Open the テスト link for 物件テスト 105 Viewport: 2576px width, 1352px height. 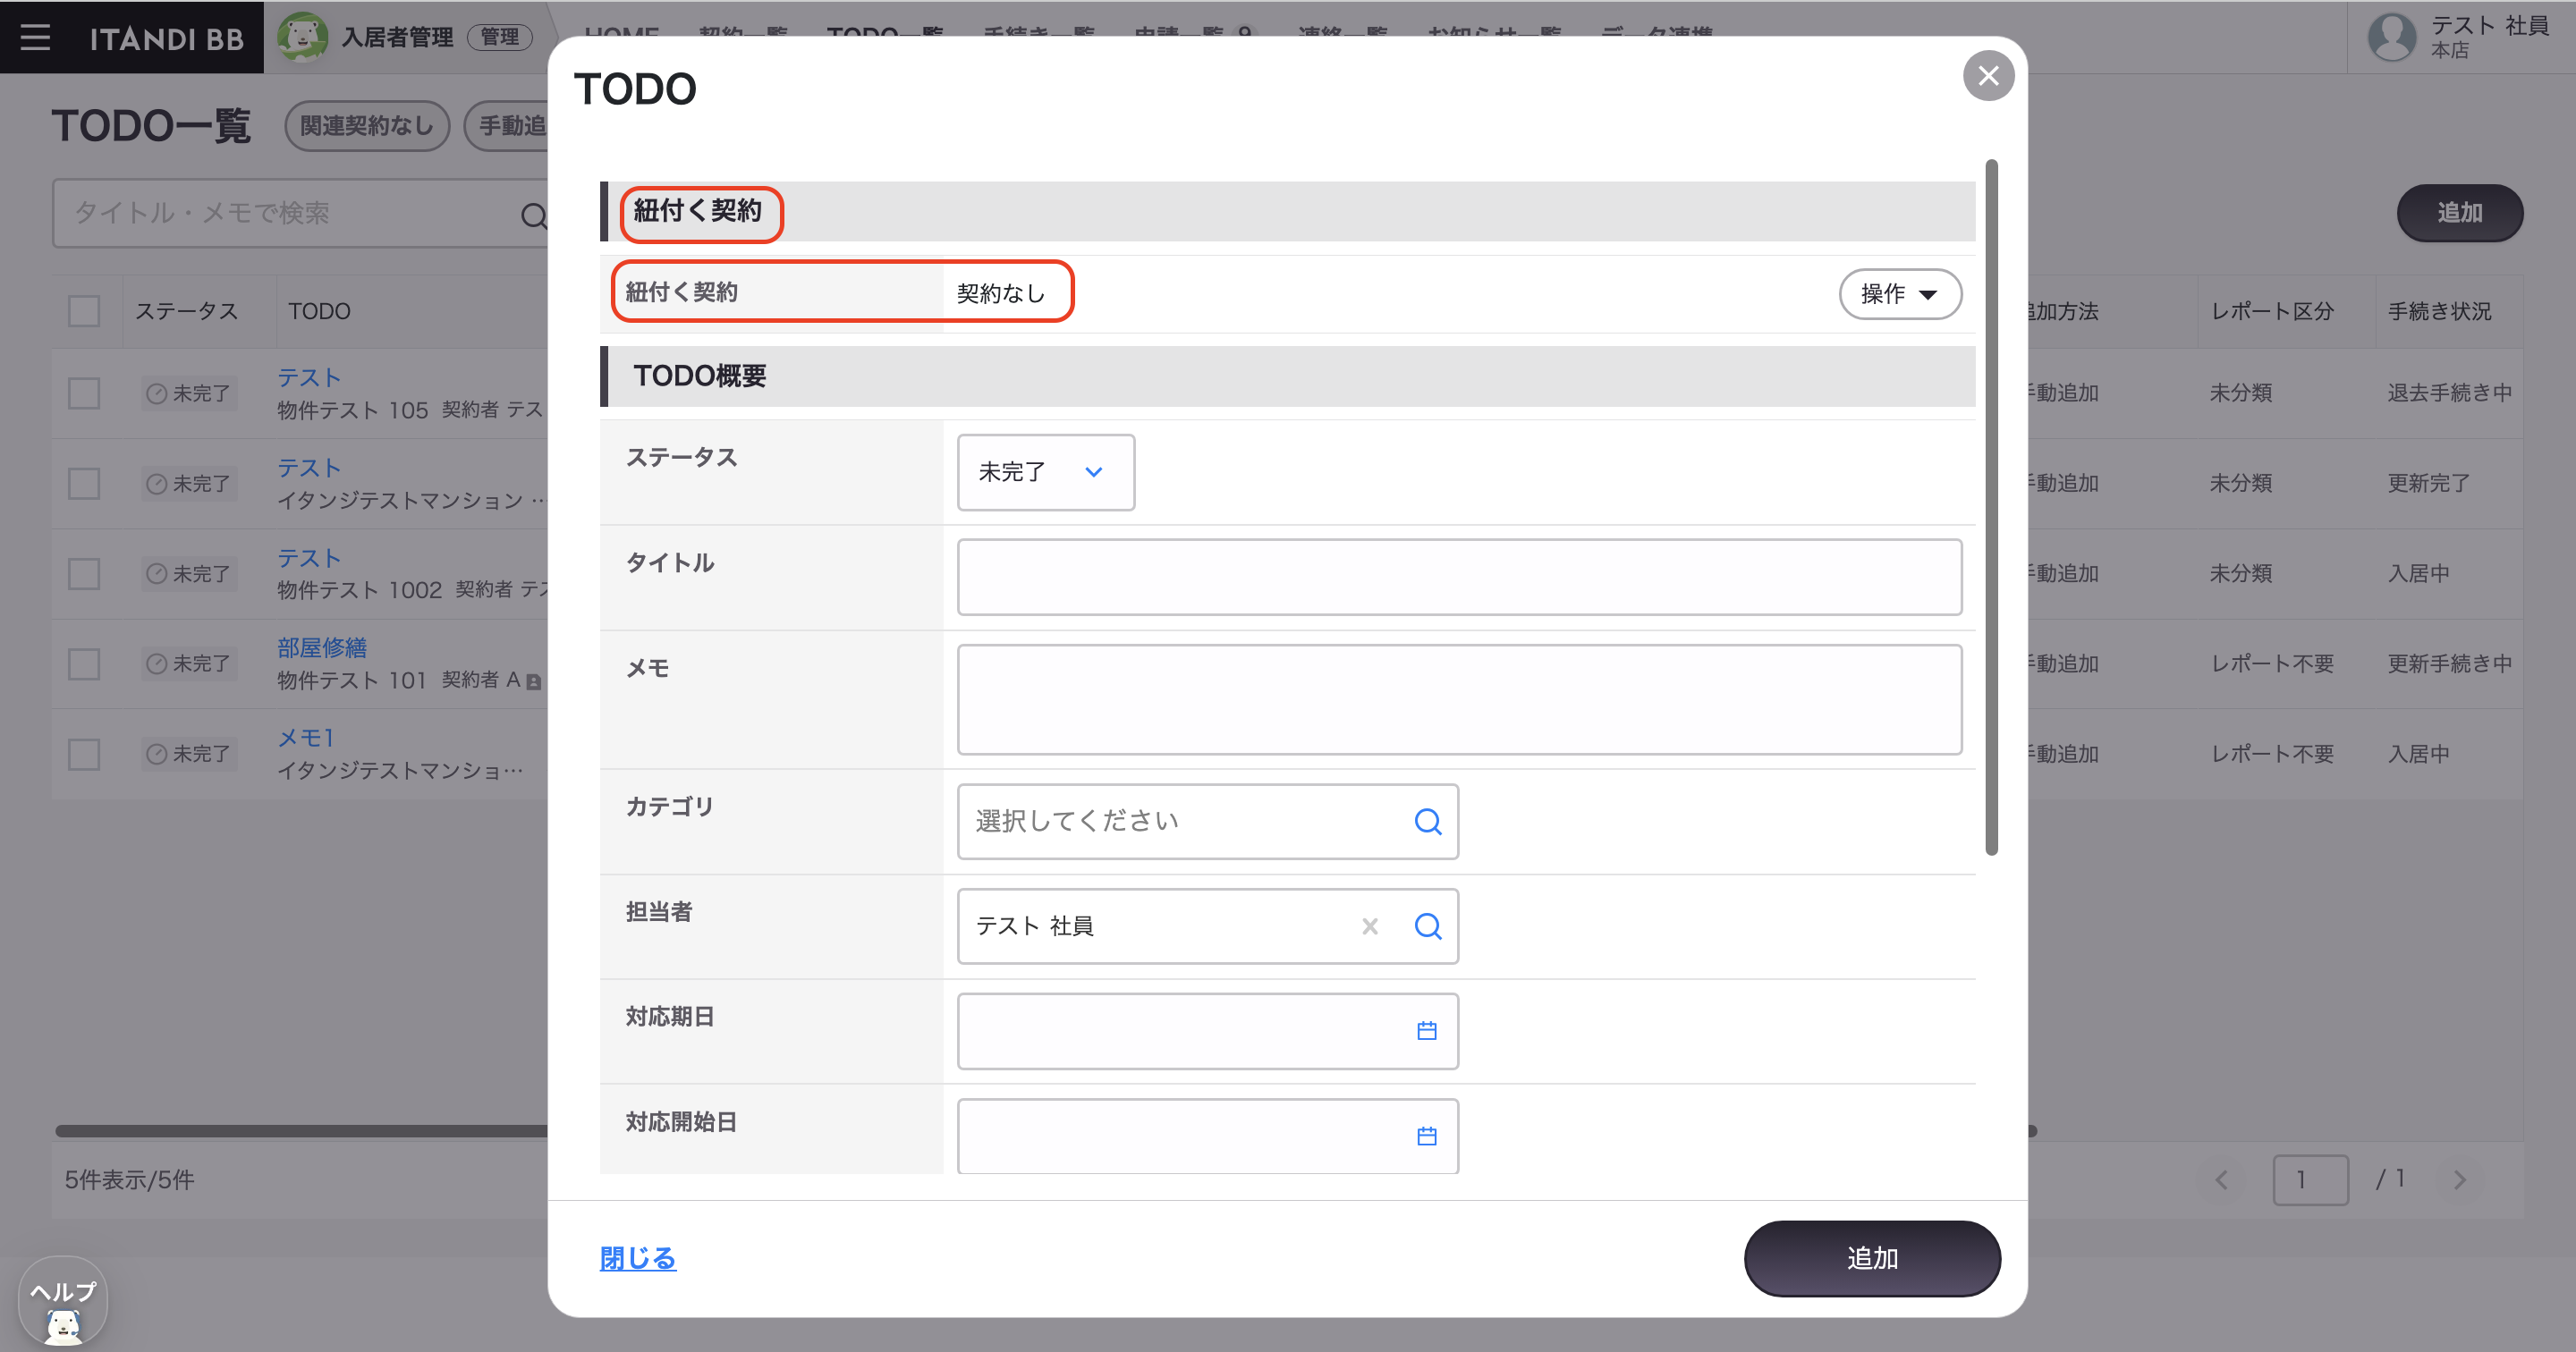click(309, 377)
